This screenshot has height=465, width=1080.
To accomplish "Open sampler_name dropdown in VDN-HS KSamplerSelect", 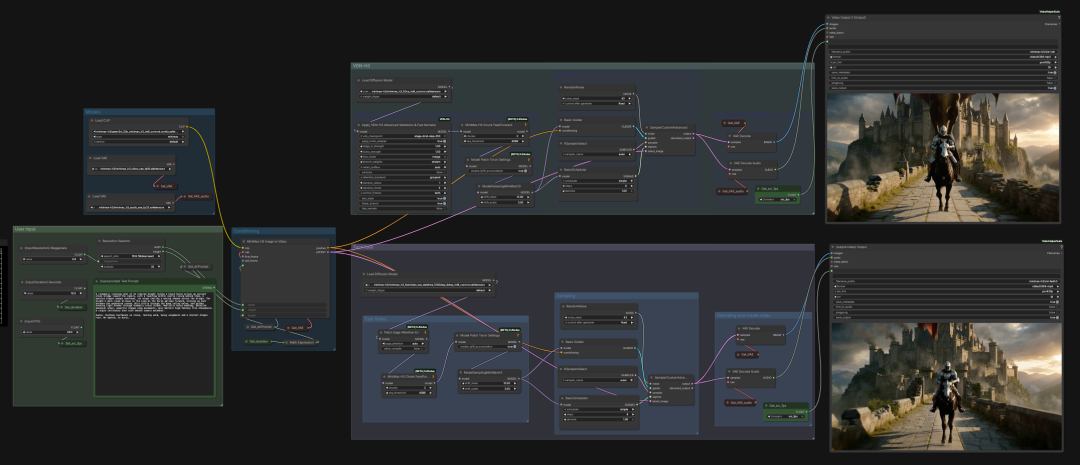I will click(x=597, y=154).
